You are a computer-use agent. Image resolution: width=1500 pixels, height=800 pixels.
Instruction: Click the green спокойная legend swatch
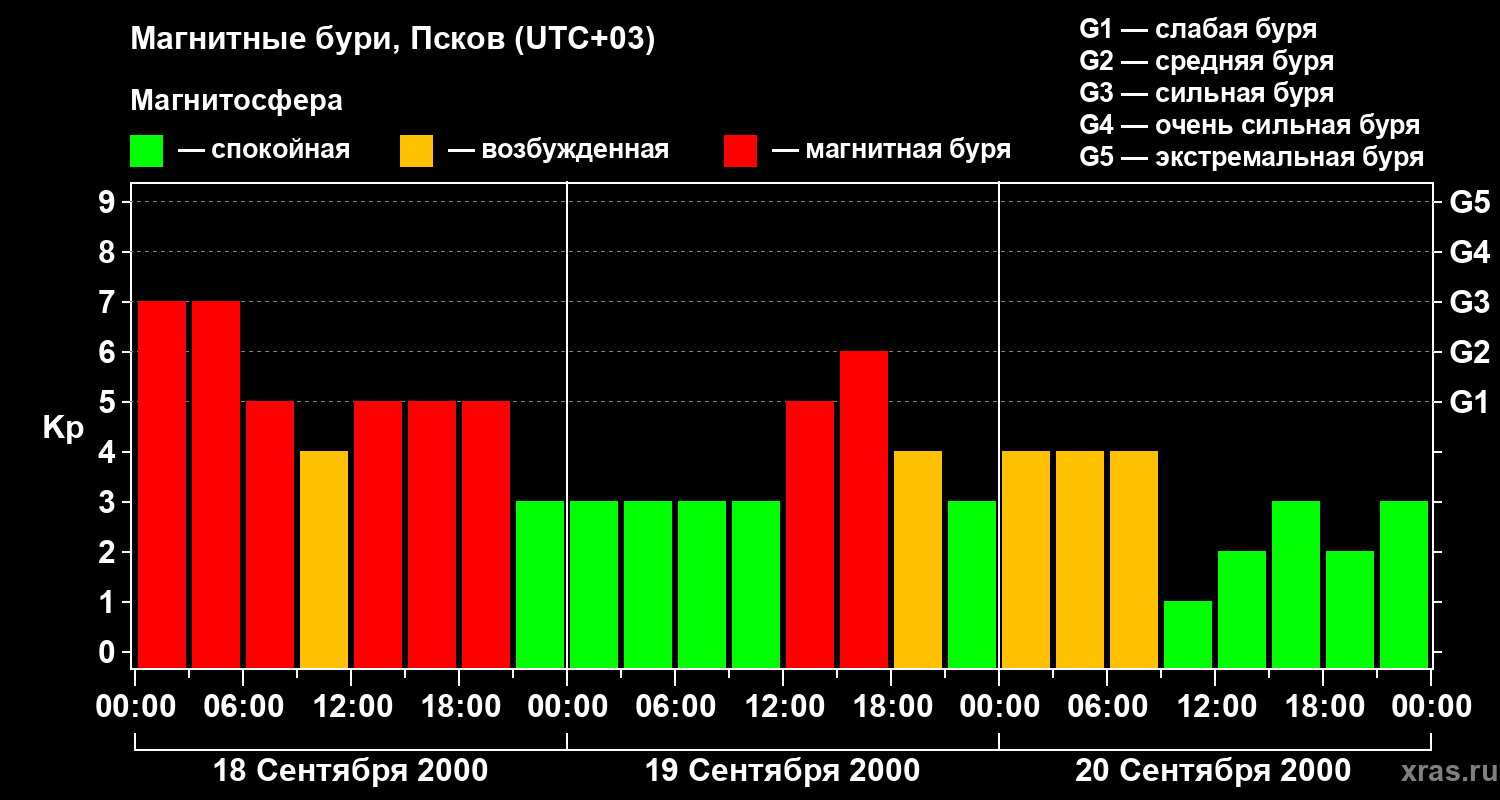[147, 151]
